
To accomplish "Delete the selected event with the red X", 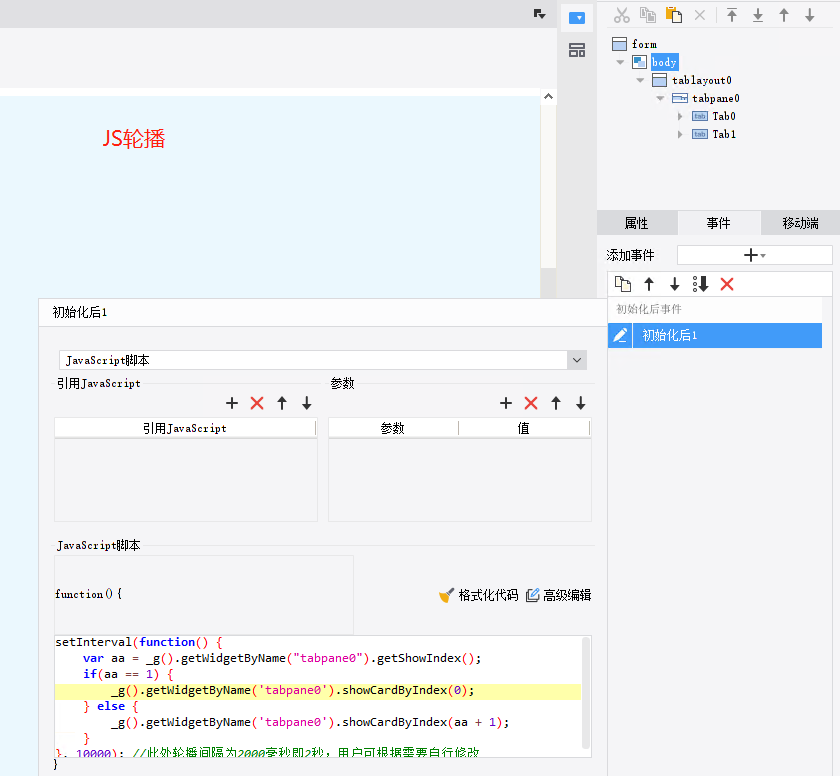I will tap(727, 284).
